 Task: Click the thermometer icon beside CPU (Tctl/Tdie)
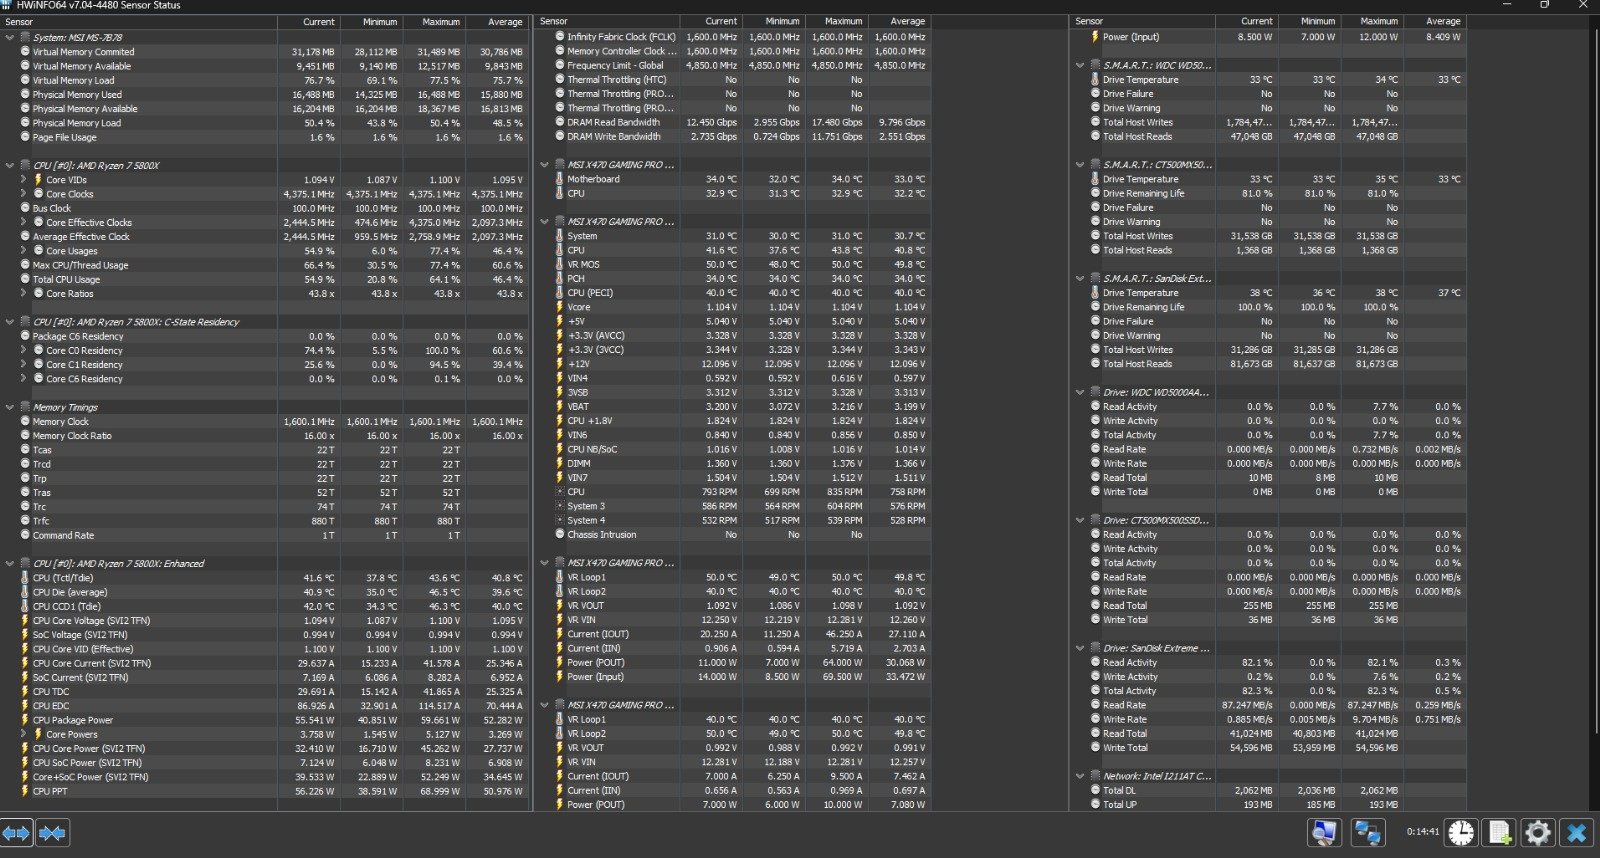pos(25,578)
